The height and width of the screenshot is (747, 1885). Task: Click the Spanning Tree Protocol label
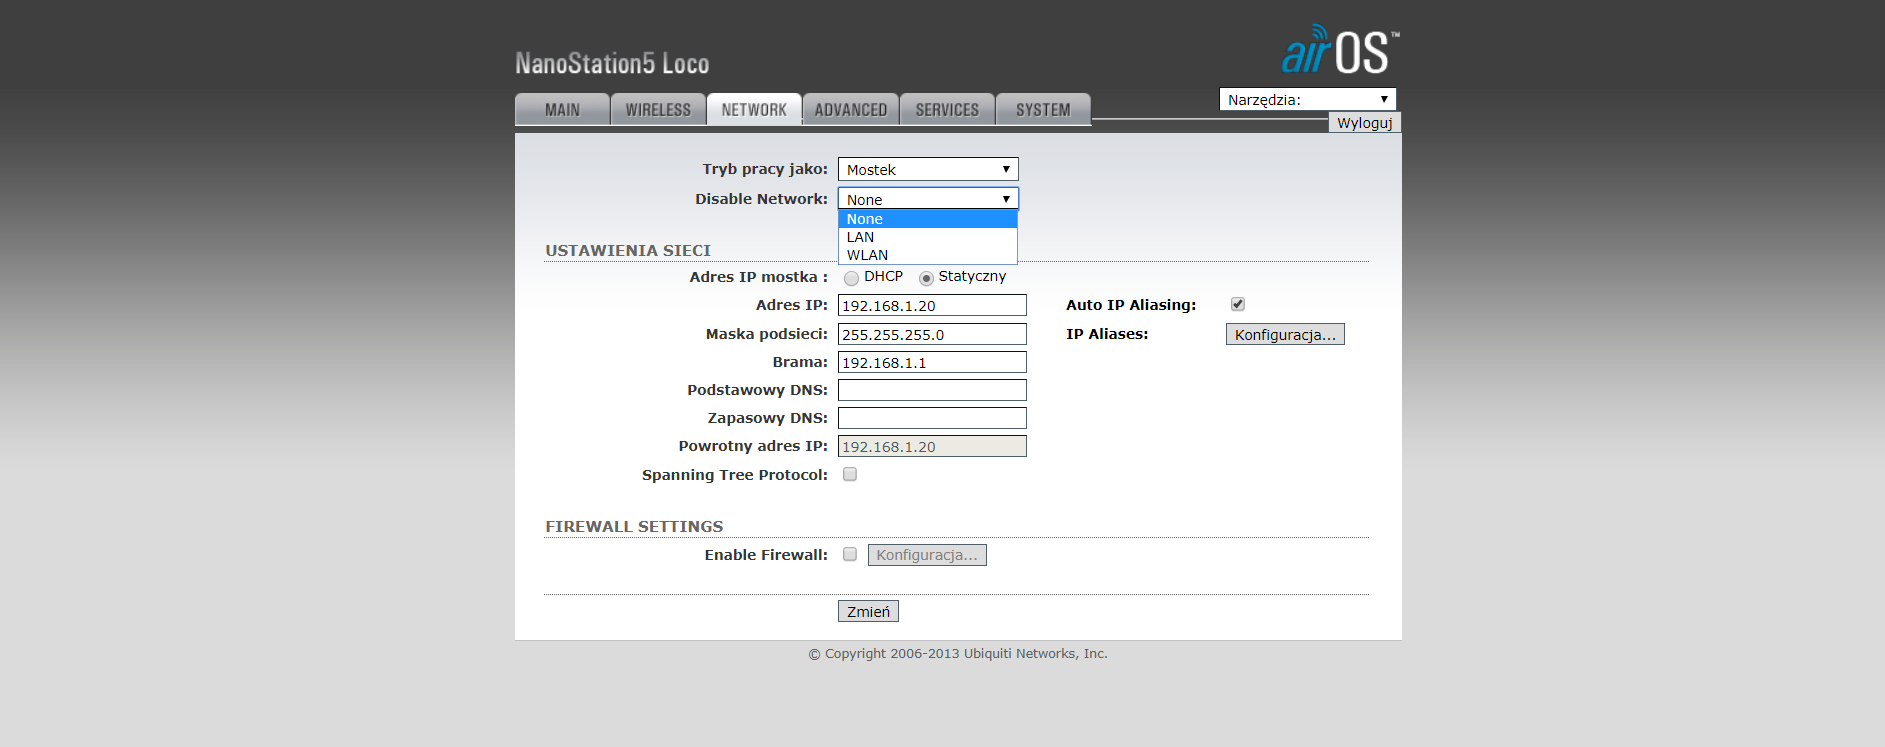tap(735, 475)
